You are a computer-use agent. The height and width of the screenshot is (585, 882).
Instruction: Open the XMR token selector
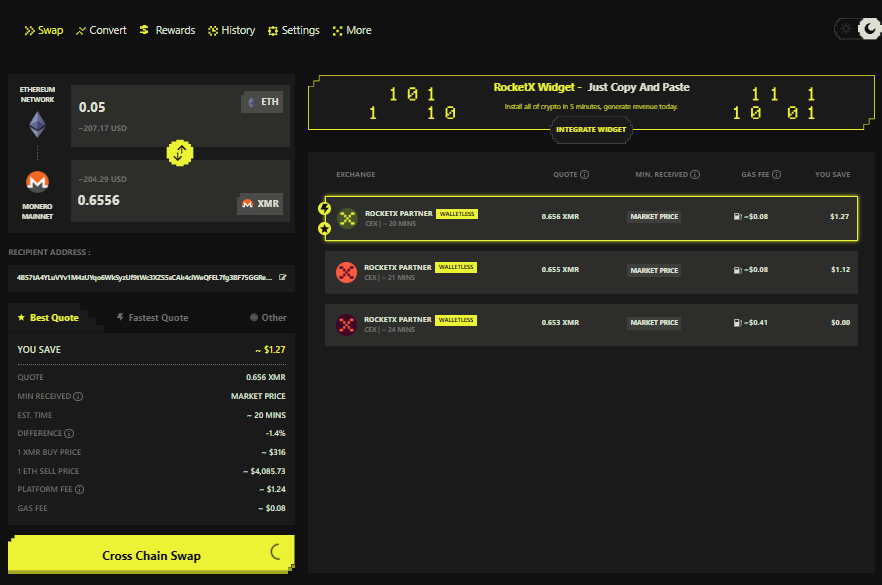[x=261, y=204]
